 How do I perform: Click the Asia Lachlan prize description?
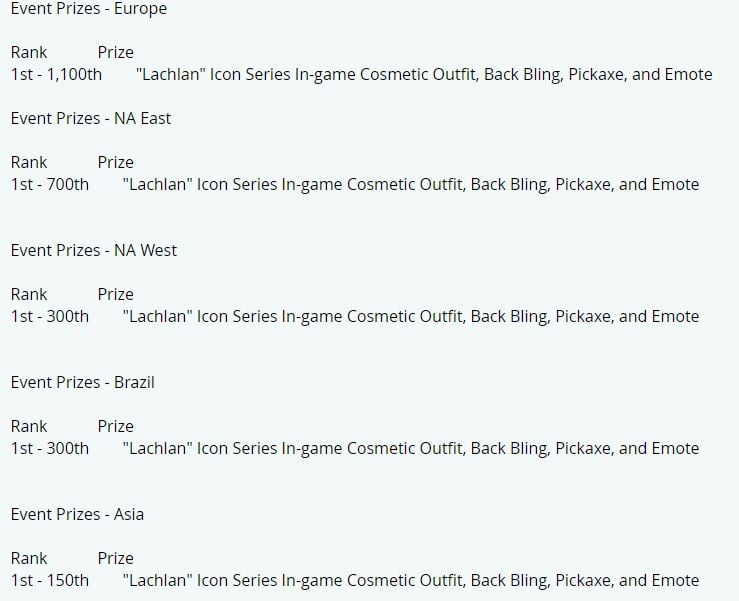[411, 580]
